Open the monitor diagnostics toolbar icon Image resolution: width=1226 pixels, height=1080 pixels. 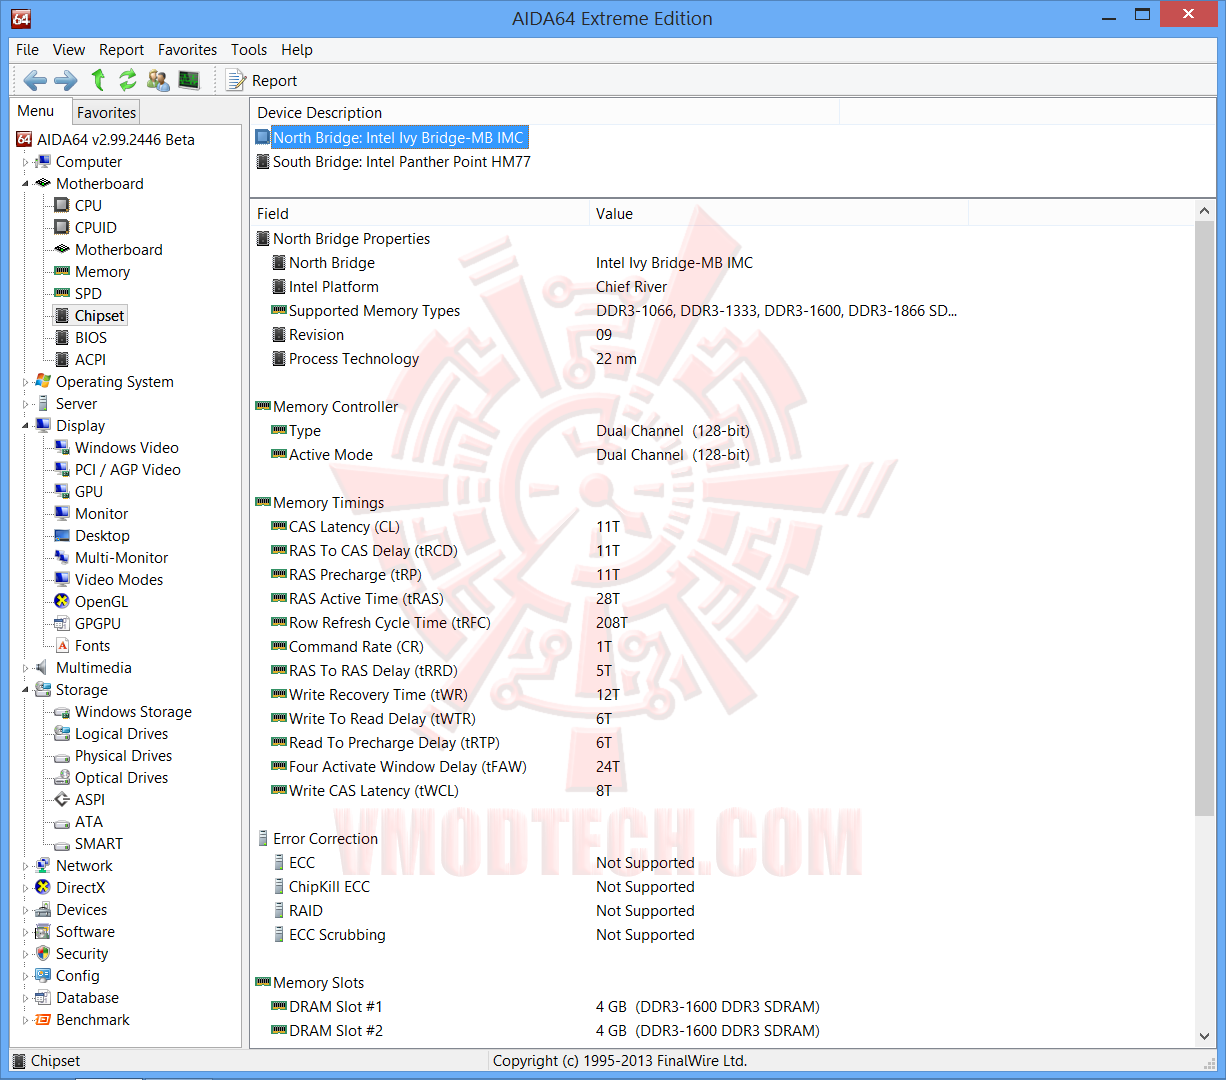pyautogui.click(x=188, y=80)
